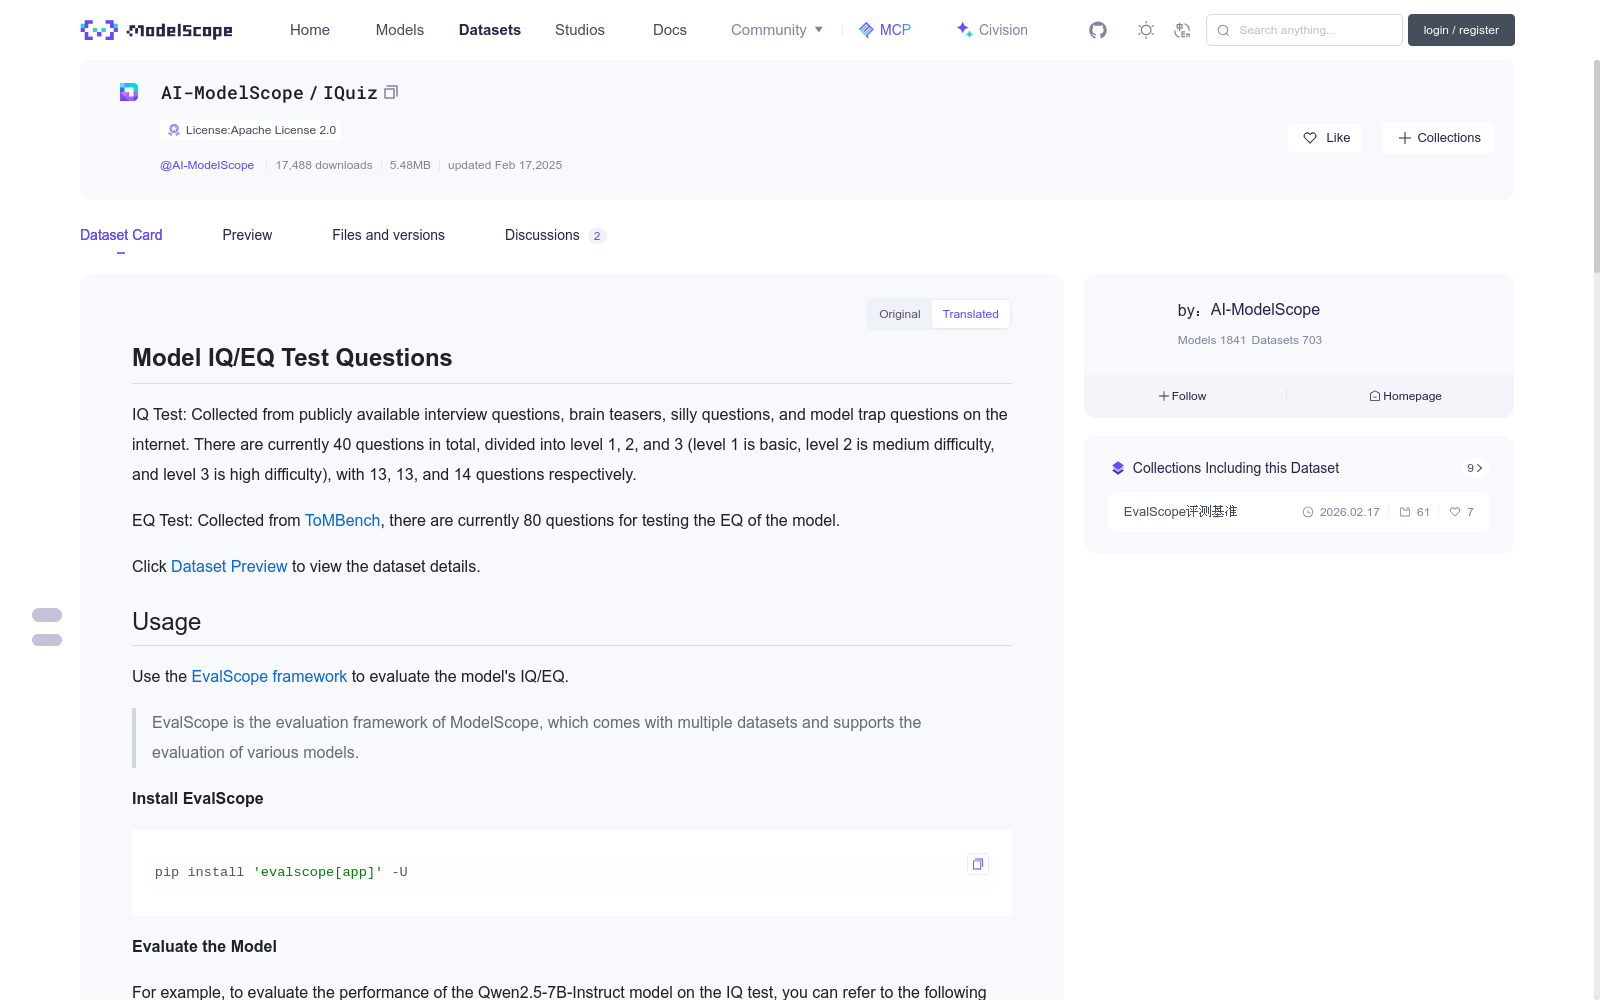Switch site language with translate icon

[1182, 30]
